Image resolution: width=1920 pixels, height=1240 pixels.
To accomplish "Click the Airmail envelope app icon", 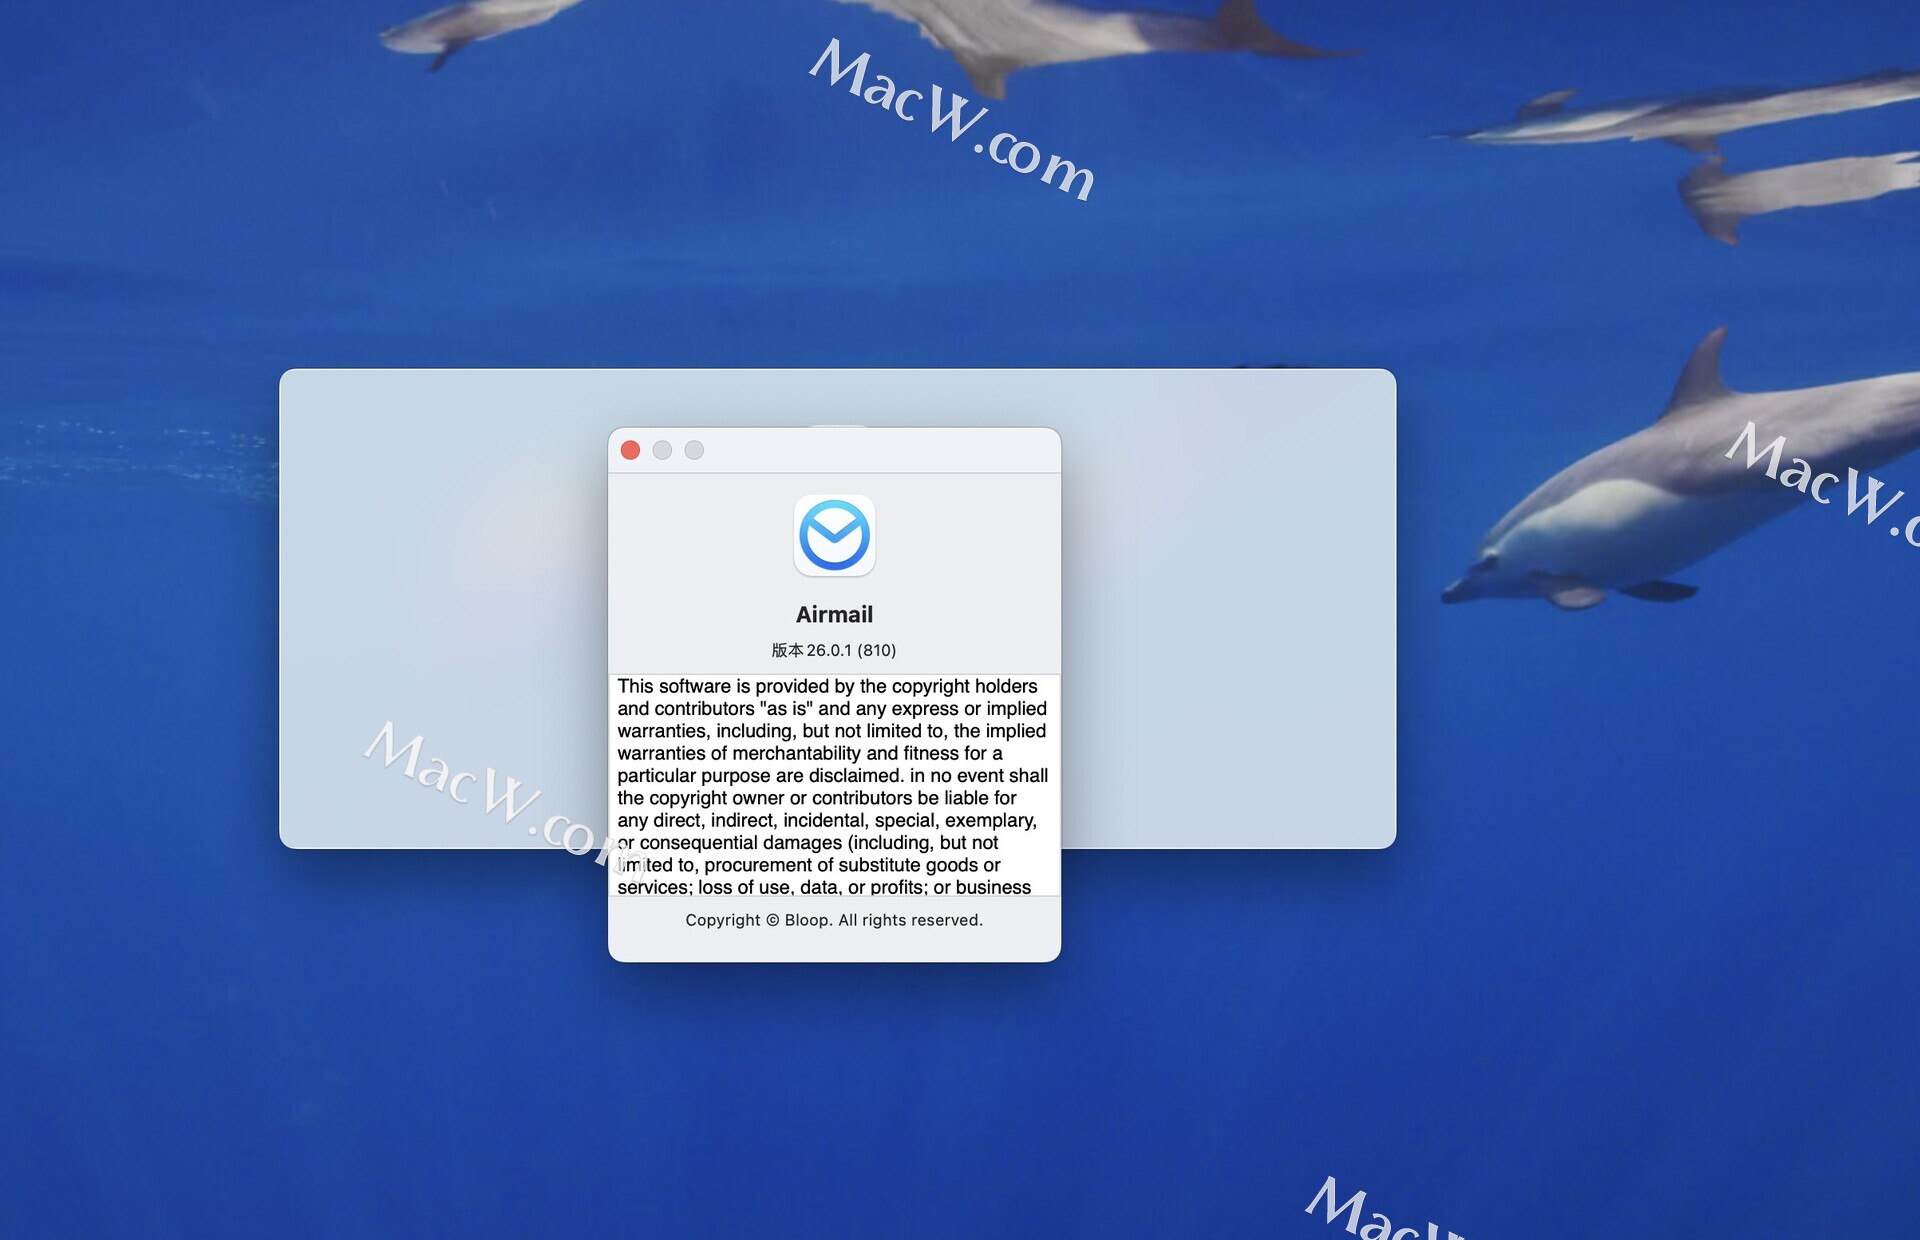I will click(834, 535).
